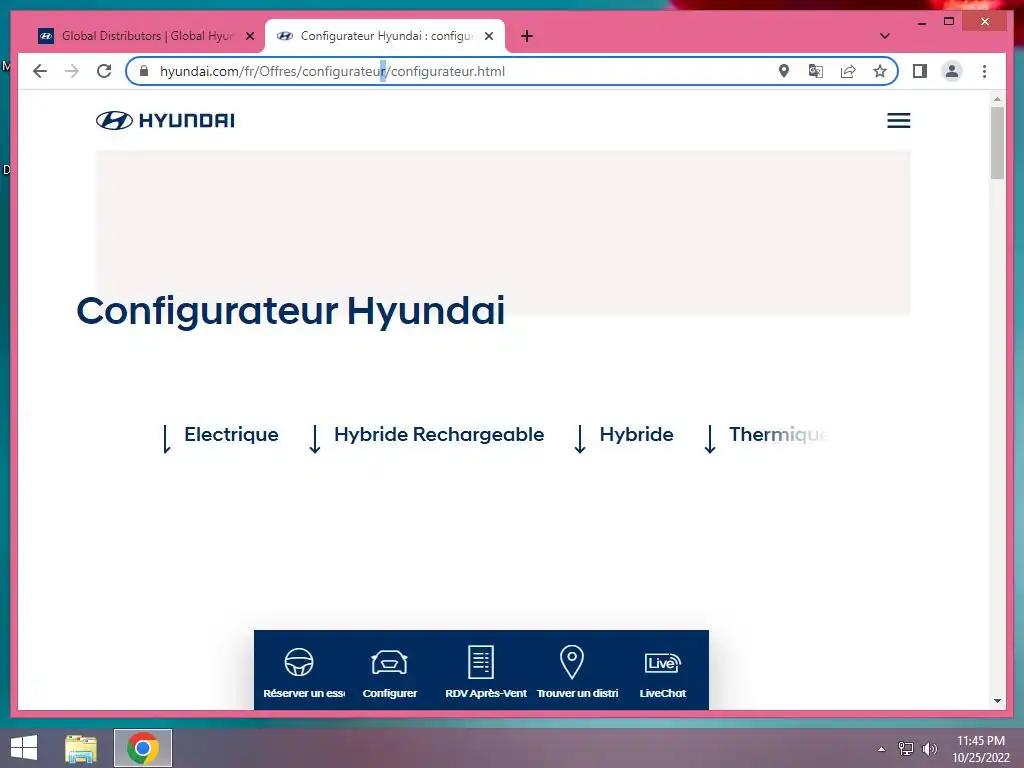Go back with browser back arrow
The height and width of the screenshot is (768, 1024).
pos(40,71)
